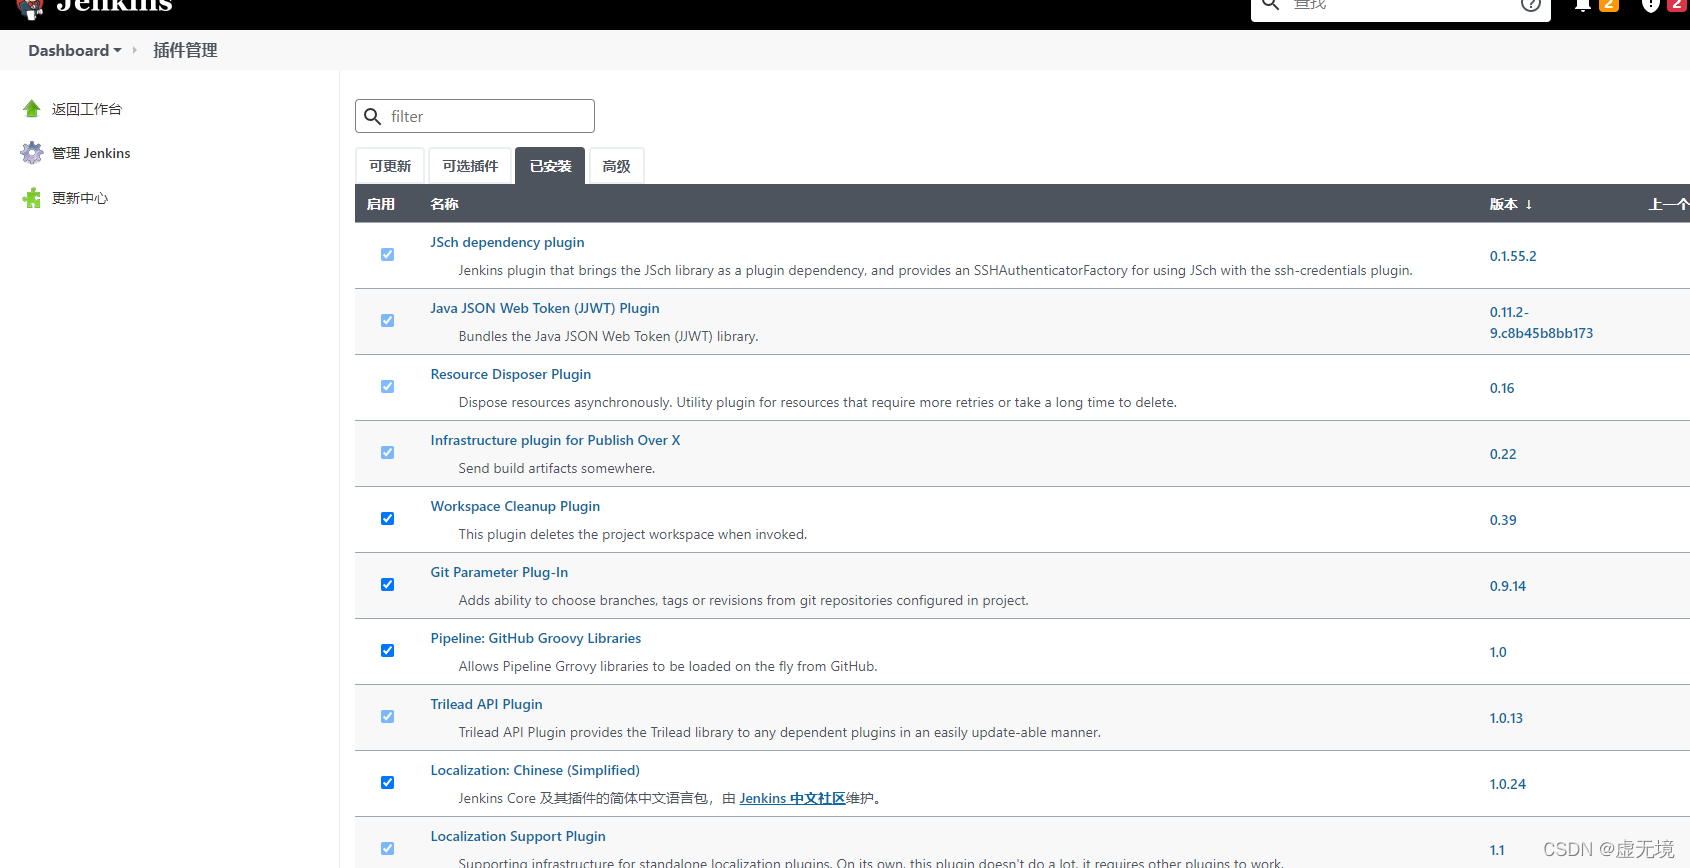Click version 0.22 link

point(1503,455)
